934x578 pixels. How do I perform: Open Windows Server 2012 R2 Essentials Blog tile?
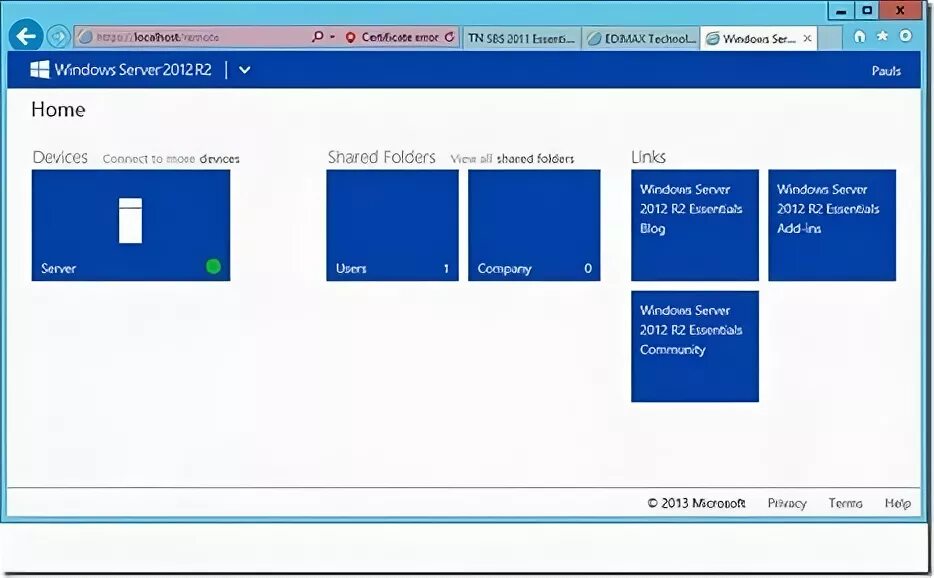[695, 225]
